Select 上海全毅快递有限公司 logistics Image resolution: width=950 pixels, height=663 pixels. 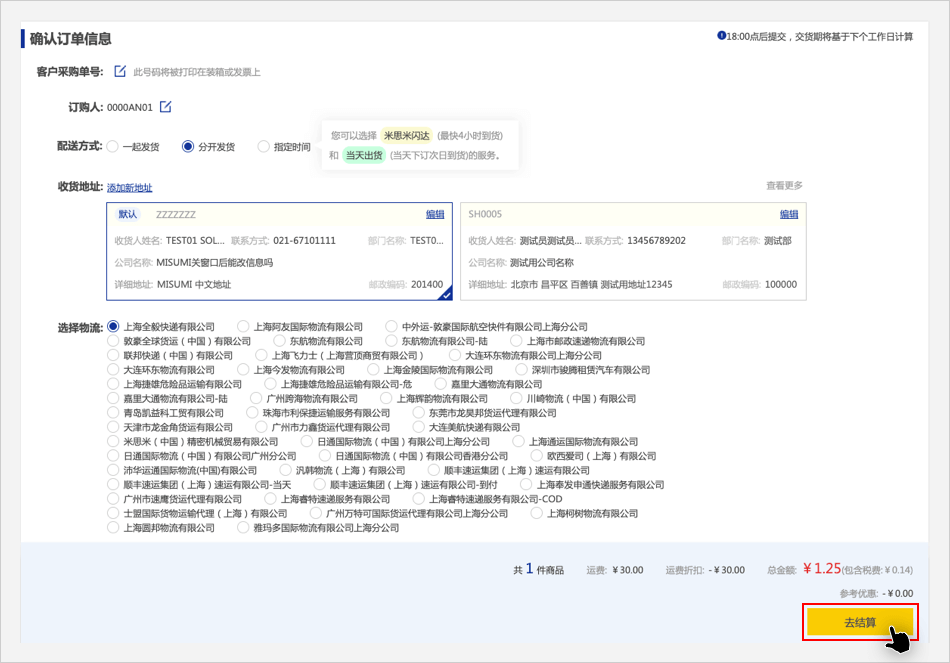114,327
